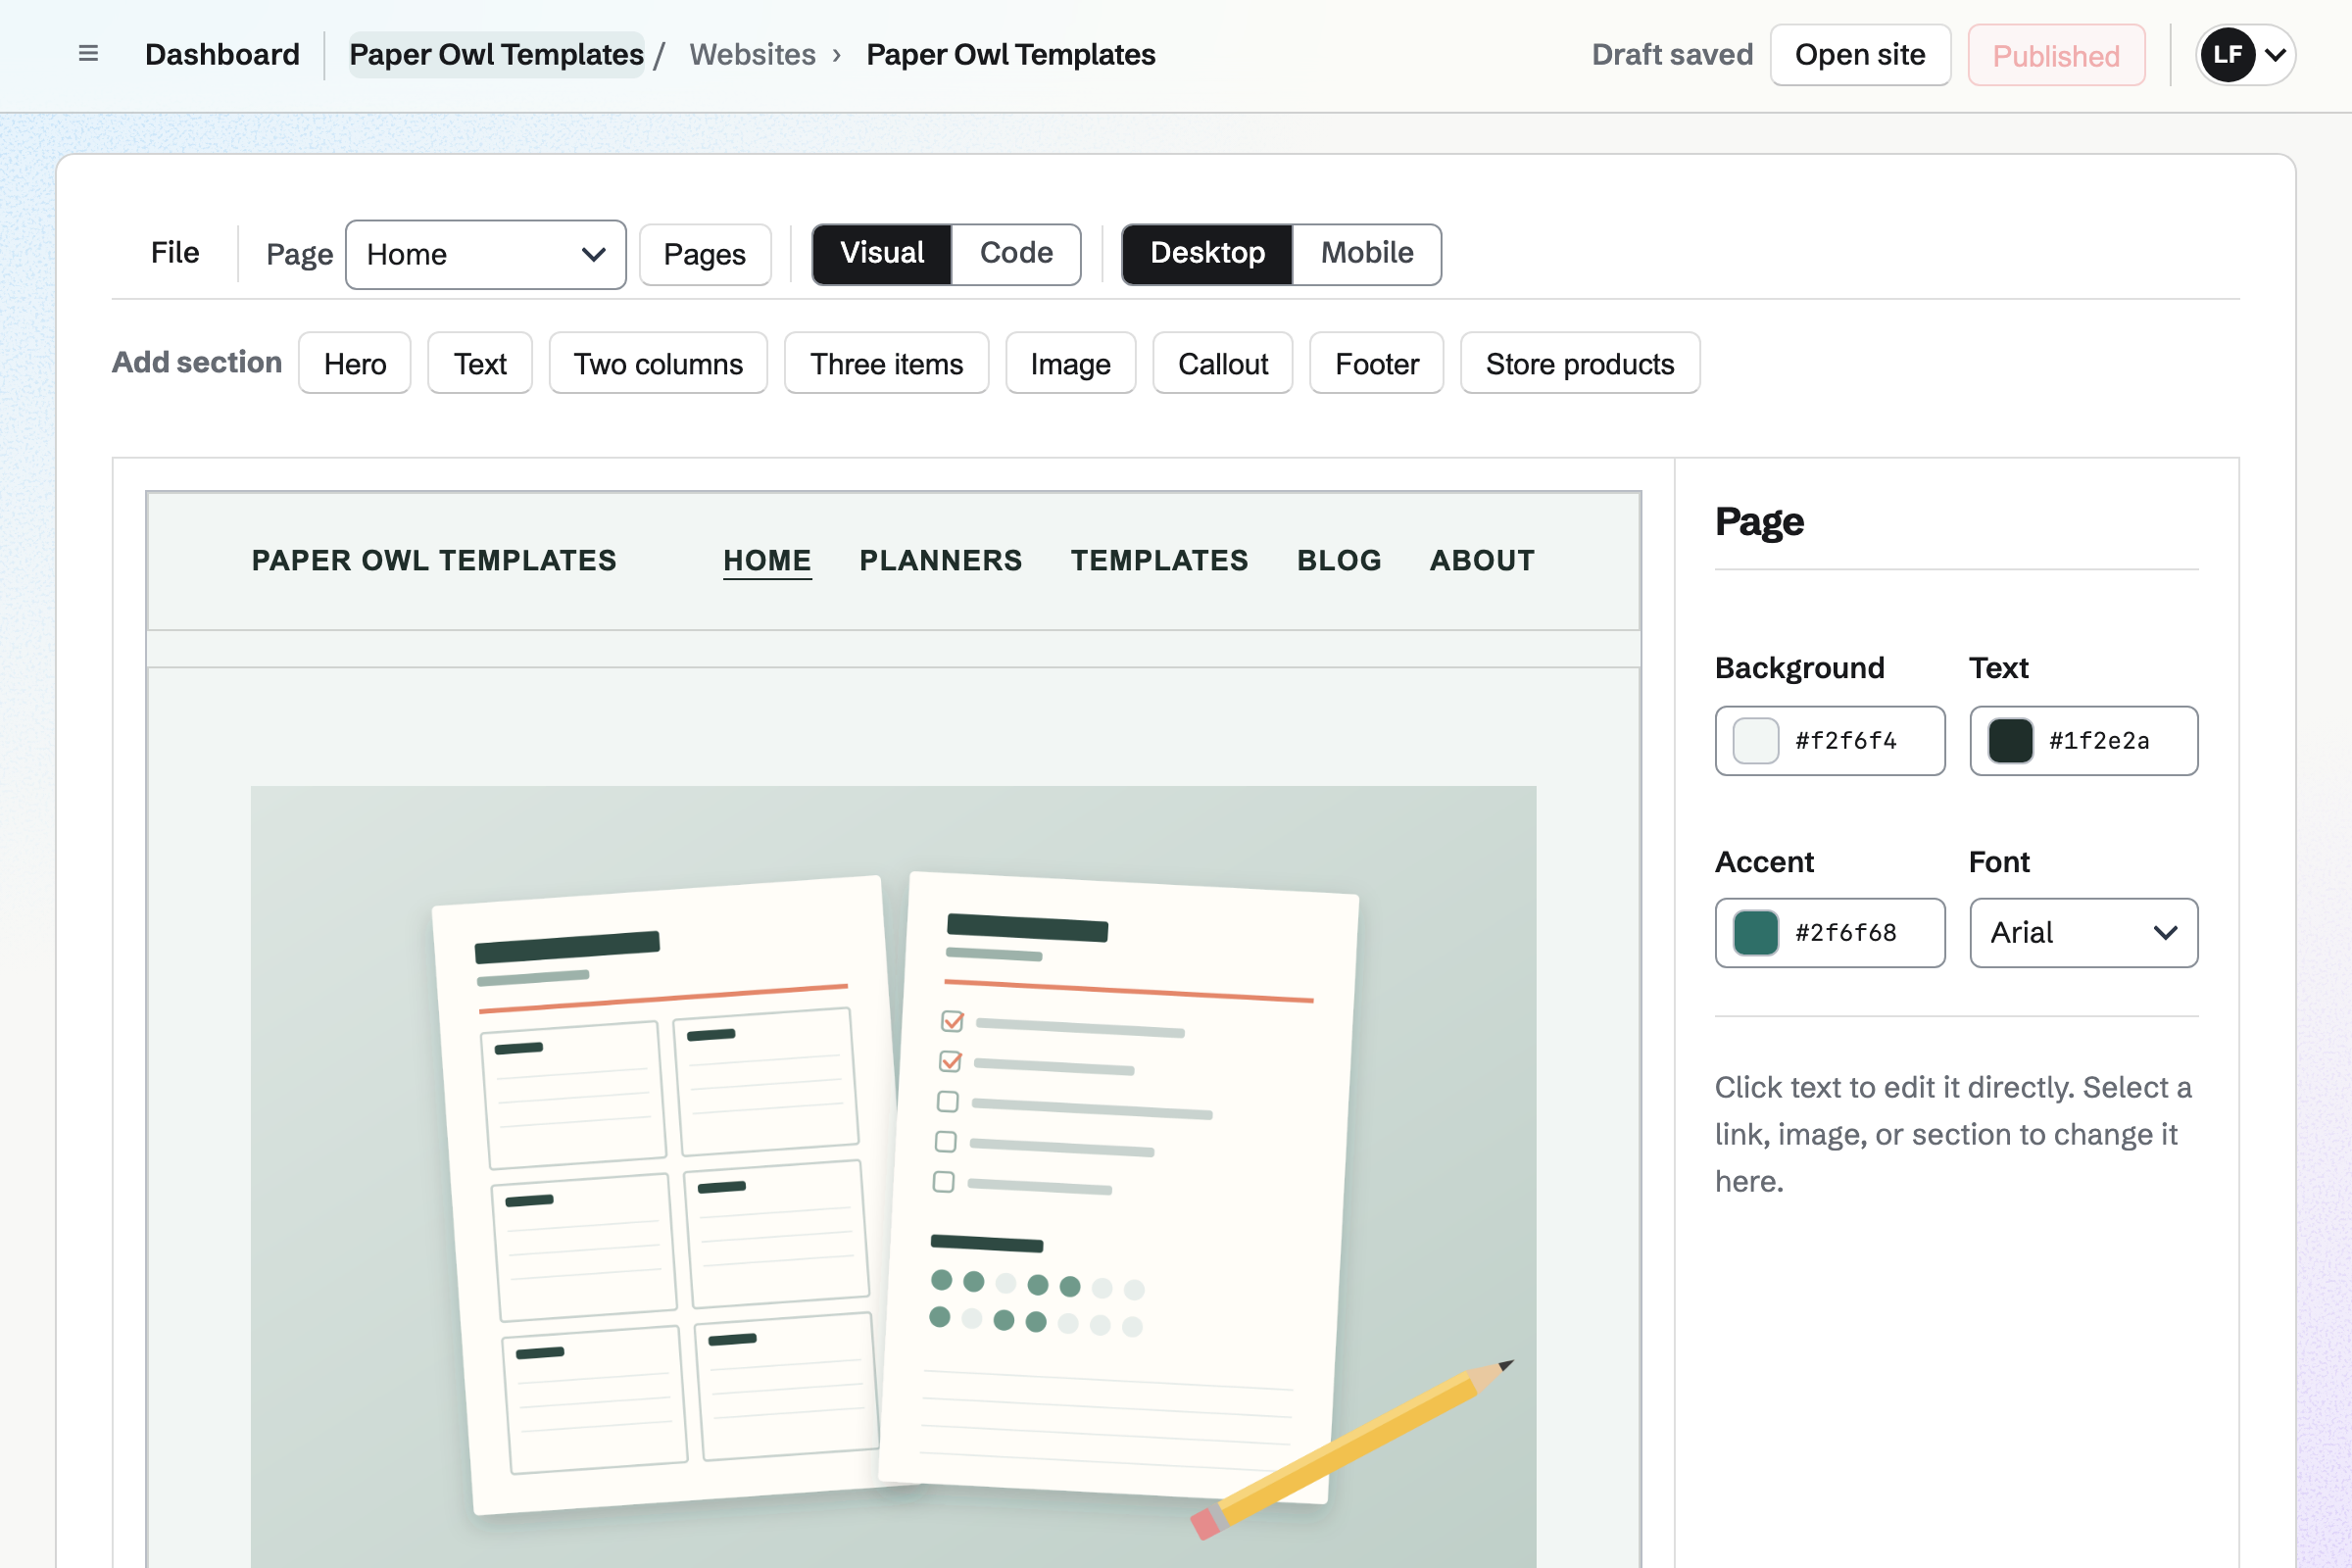Click the Draft saved status text

pos(1672,54)
